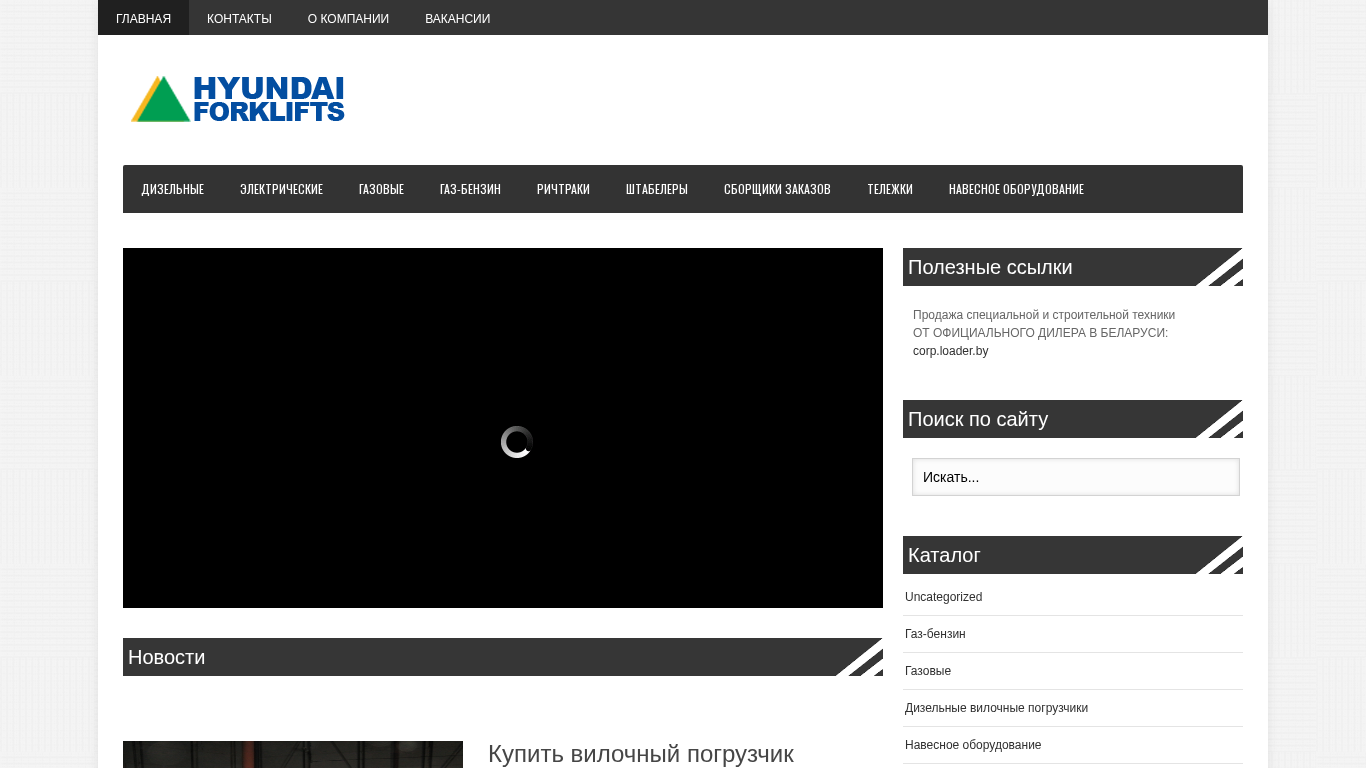Navigate to the Ричтраки section
Screen dimensions: 1366x768
(x=563, y=189)
